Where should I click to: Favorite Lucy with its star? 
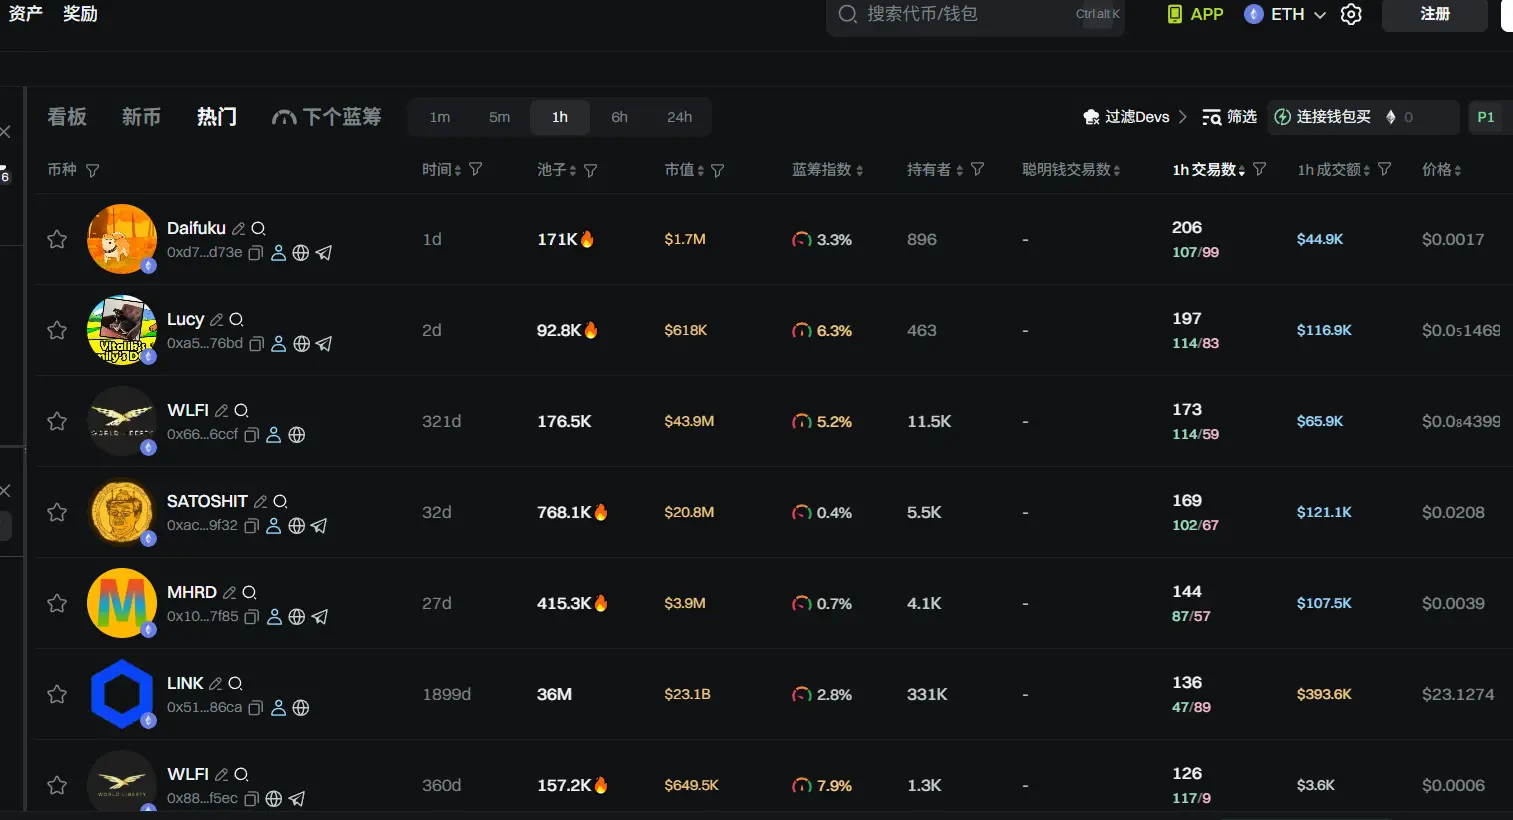tap(57, 330)
